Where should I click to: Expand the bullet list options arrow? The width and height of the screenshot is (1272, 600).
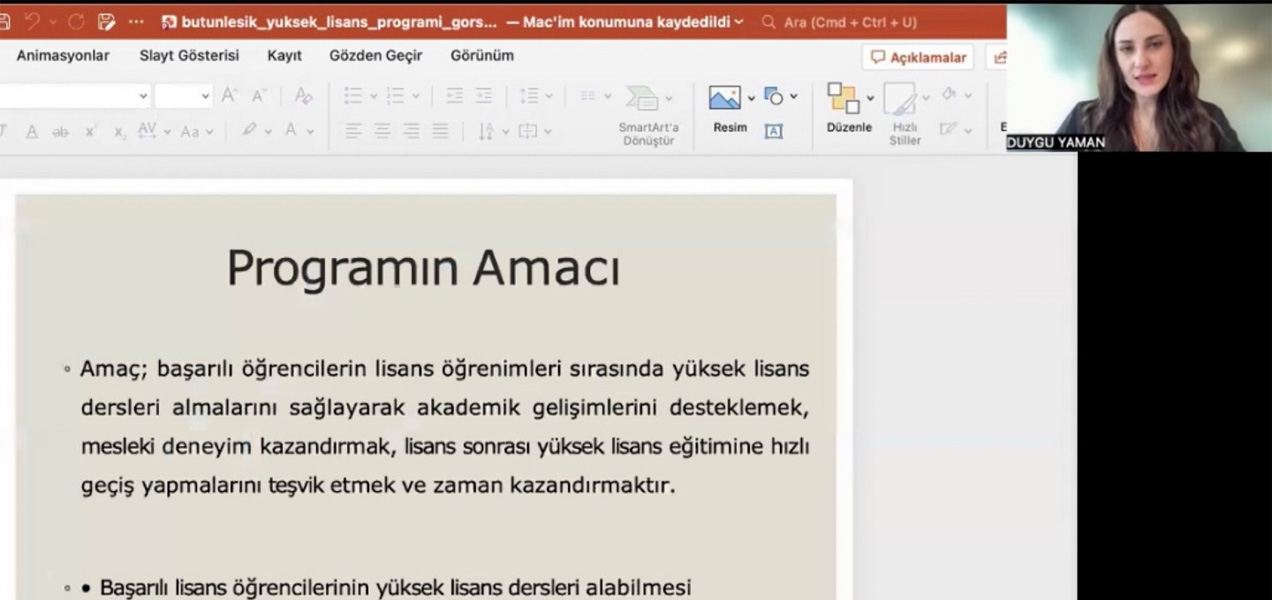[374, 96]
